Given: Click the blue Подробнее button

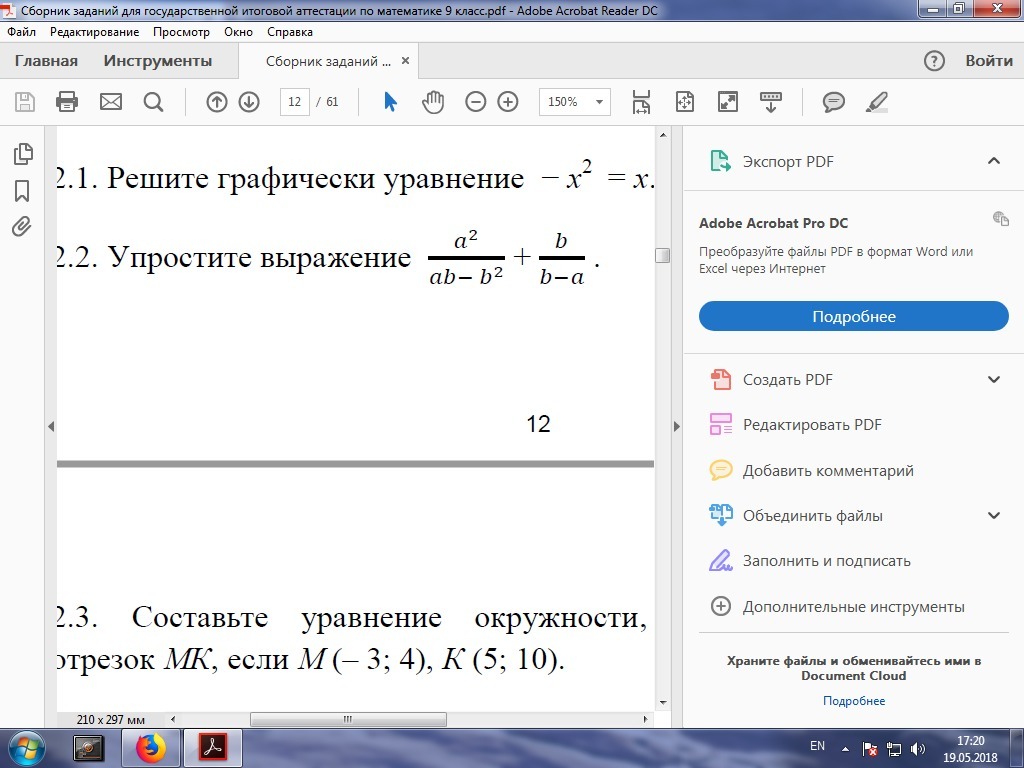Looking at the screenshot, I should point(853,316).
